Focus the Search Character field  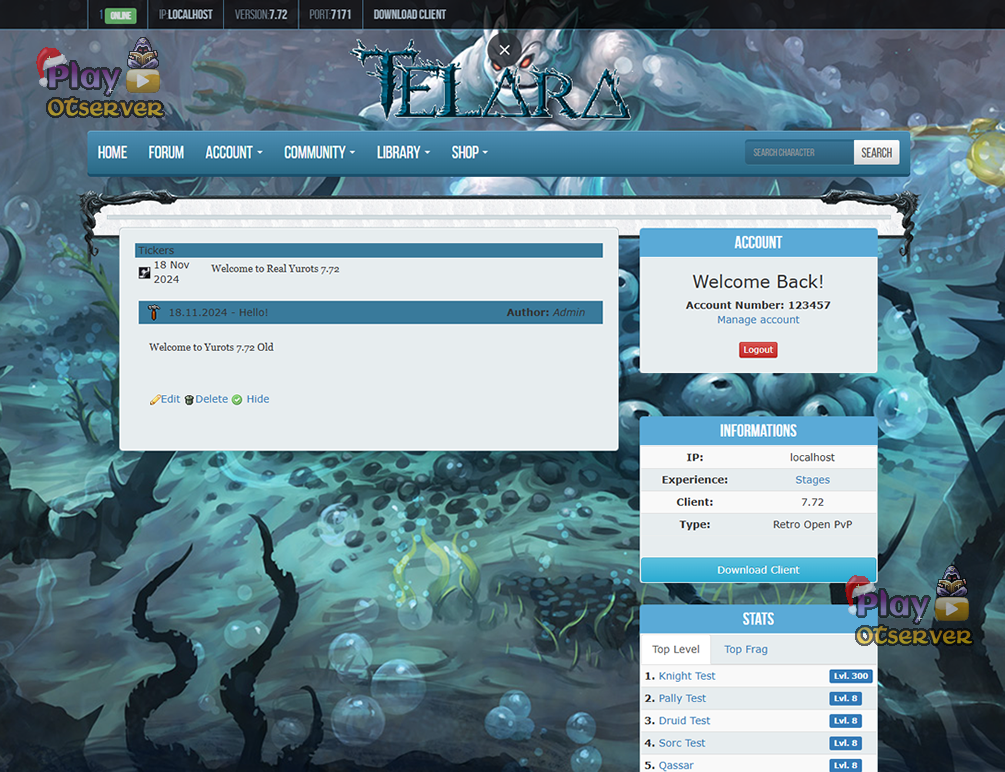tap(799, 153)
